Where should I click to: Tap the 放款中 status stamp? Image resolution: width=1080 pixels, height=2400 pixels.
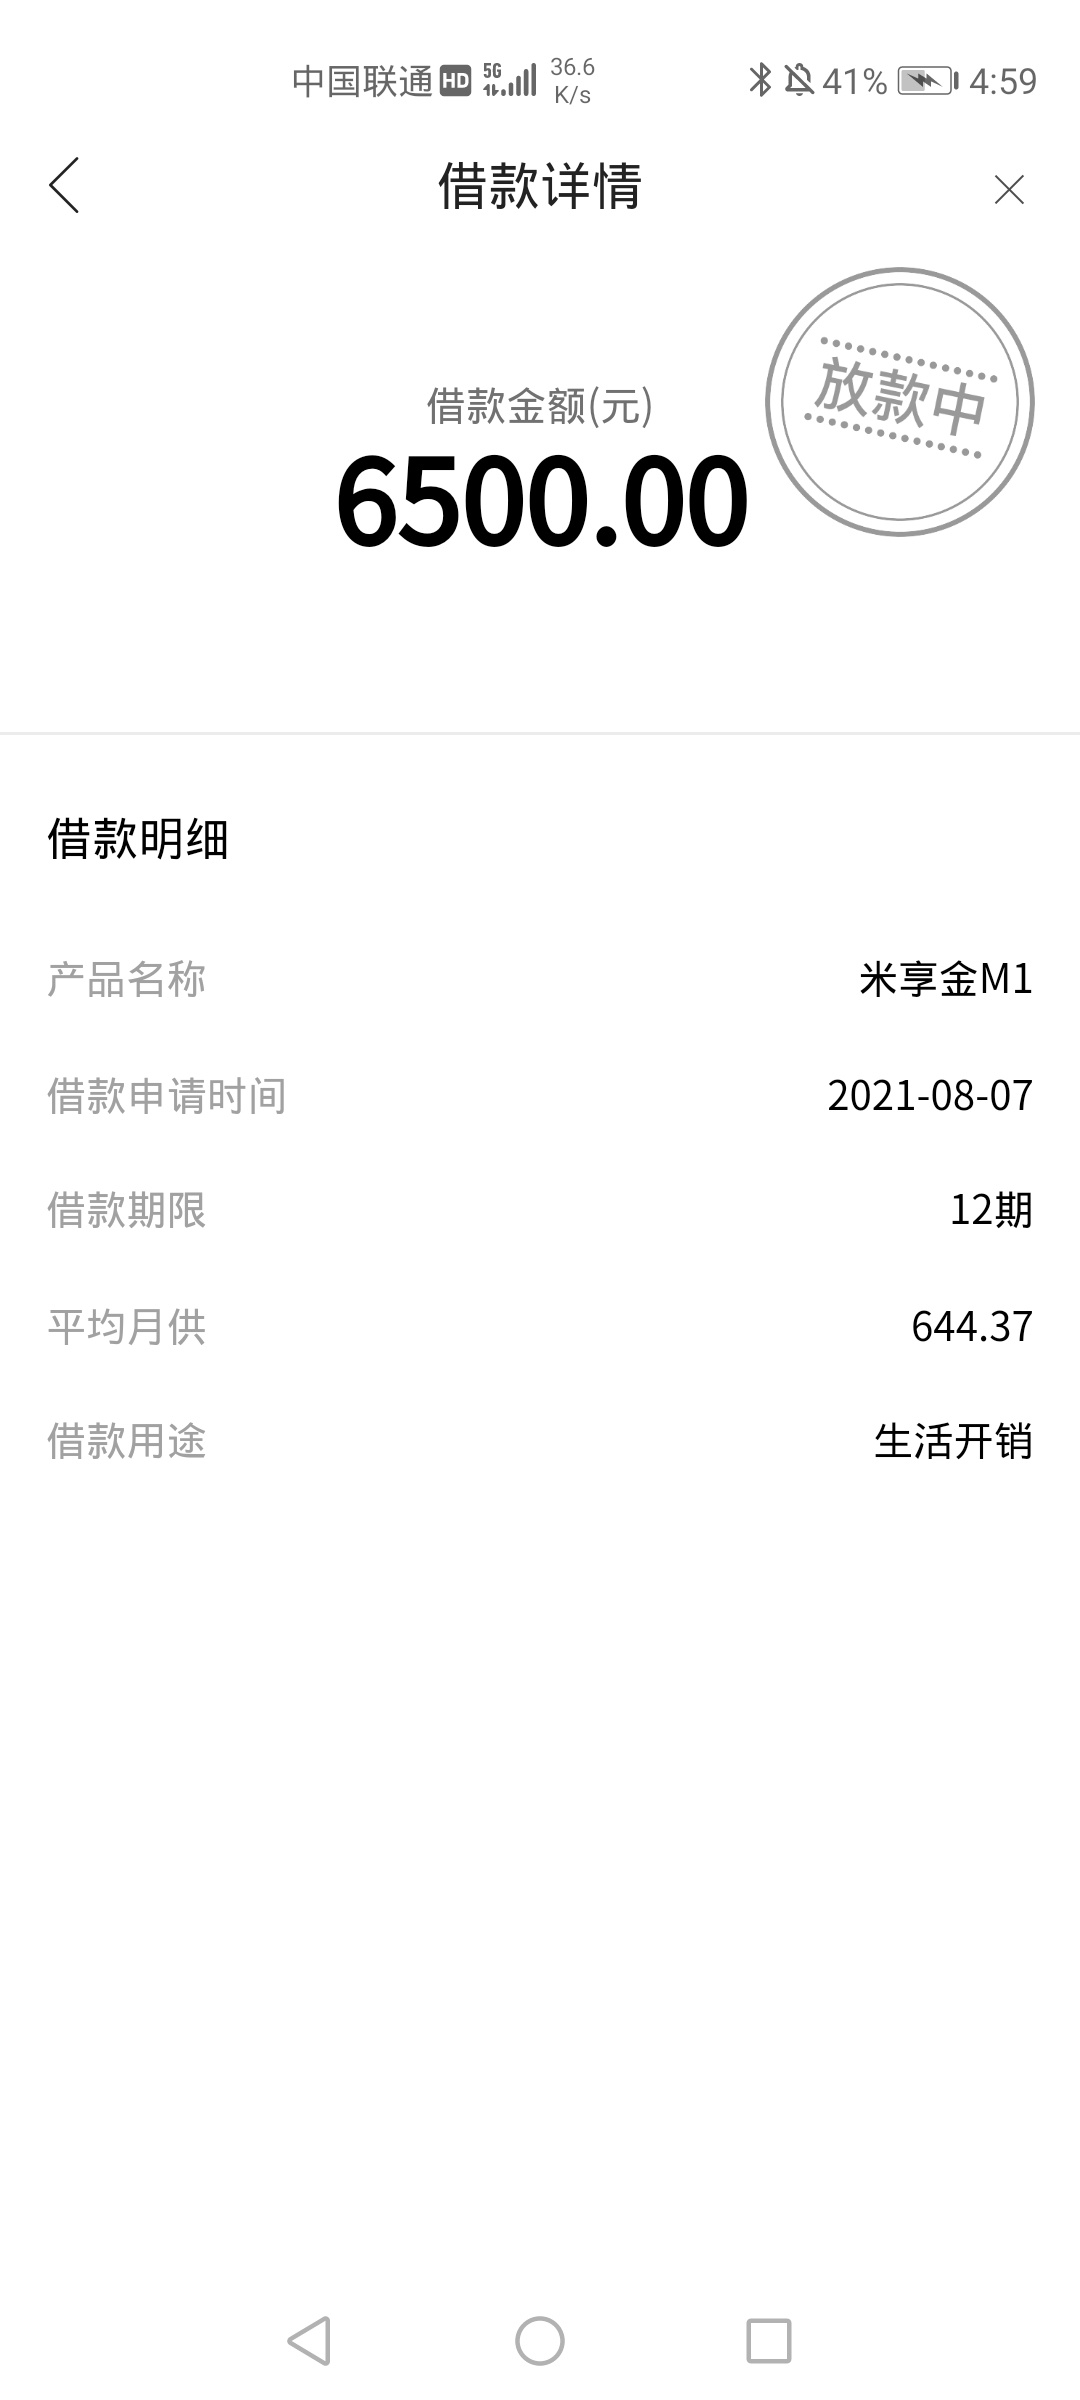tap(900, 401)
